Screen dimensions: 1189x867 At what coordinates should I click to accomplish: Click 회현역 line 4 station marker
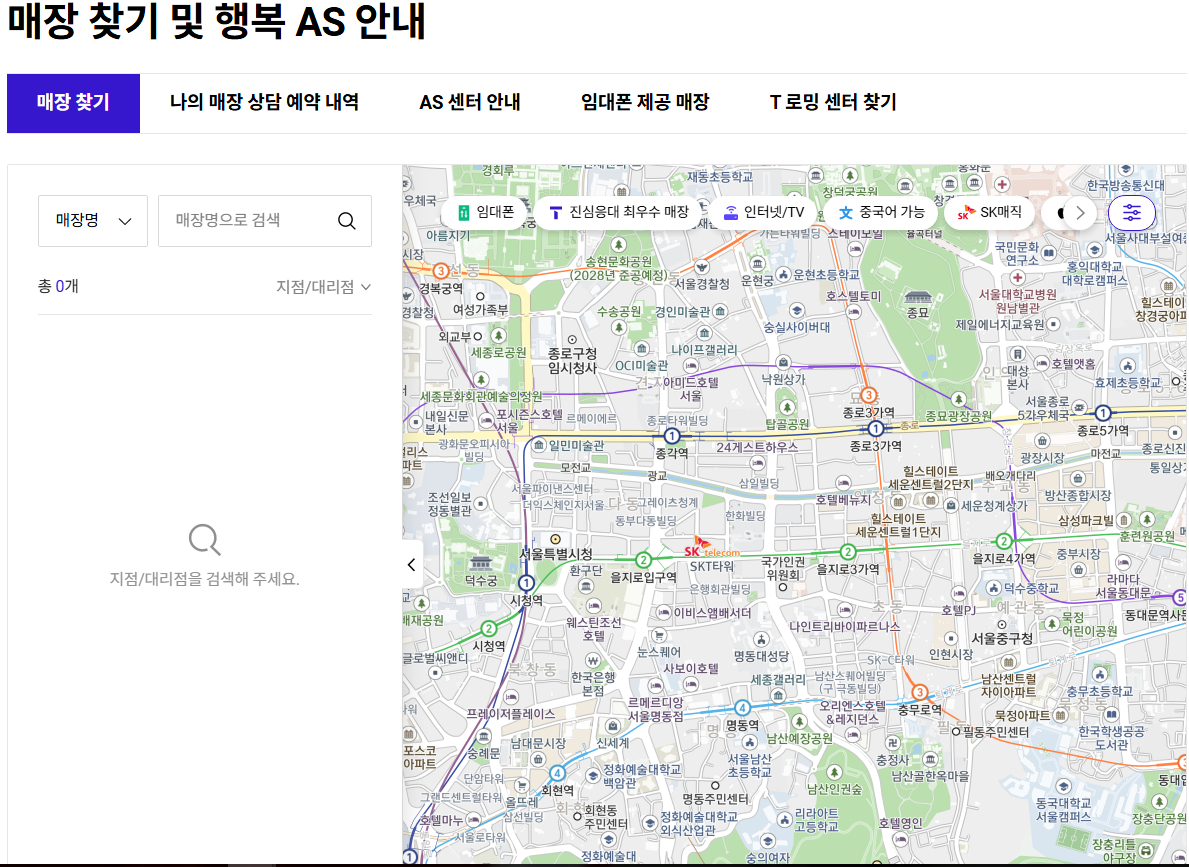click(557, 773)
